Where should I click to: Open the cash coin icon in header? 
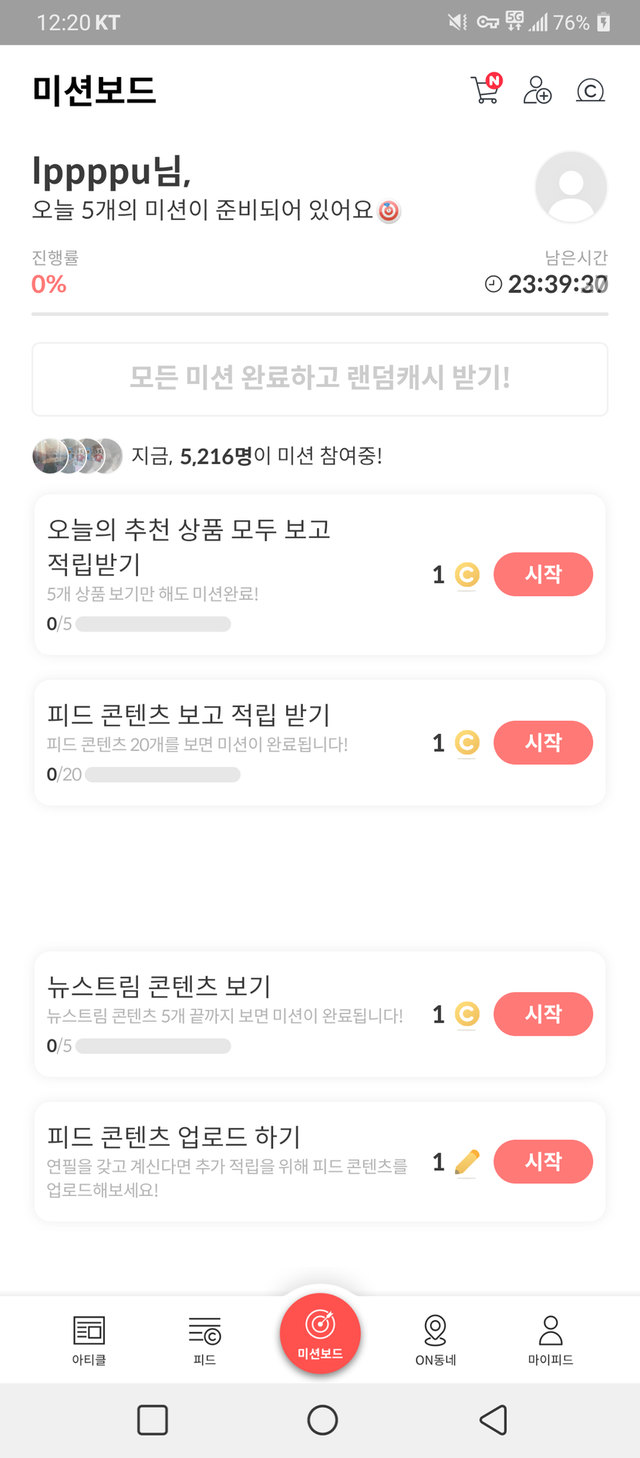click(590, 91)
